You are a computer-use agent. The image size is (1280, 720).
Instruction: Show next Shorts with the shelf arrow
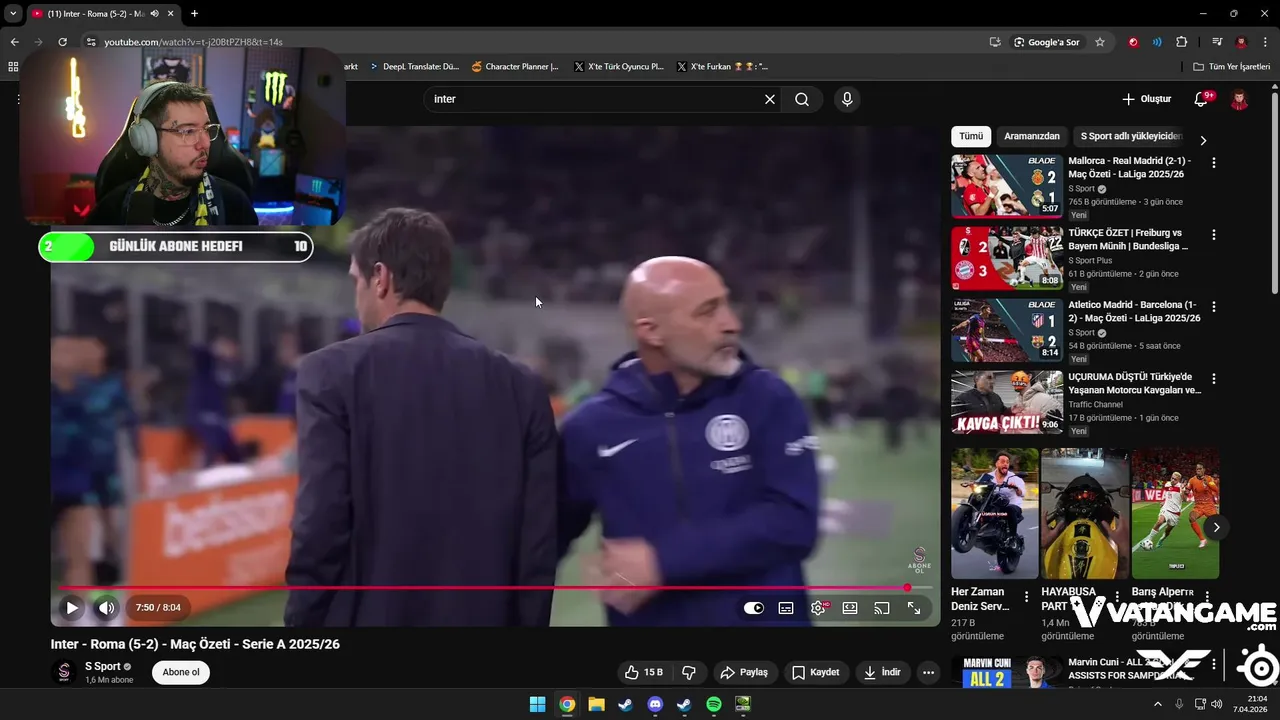[x=1216, y=527]
